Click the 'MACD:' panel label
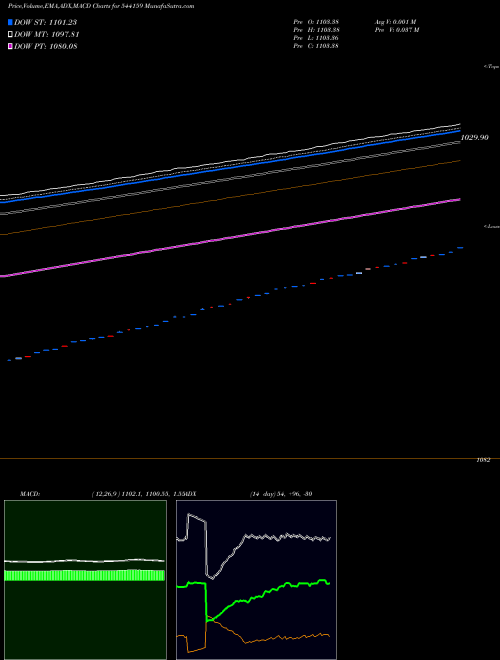The height and width of the screenshot is (660, 500). tap(30, 494)
